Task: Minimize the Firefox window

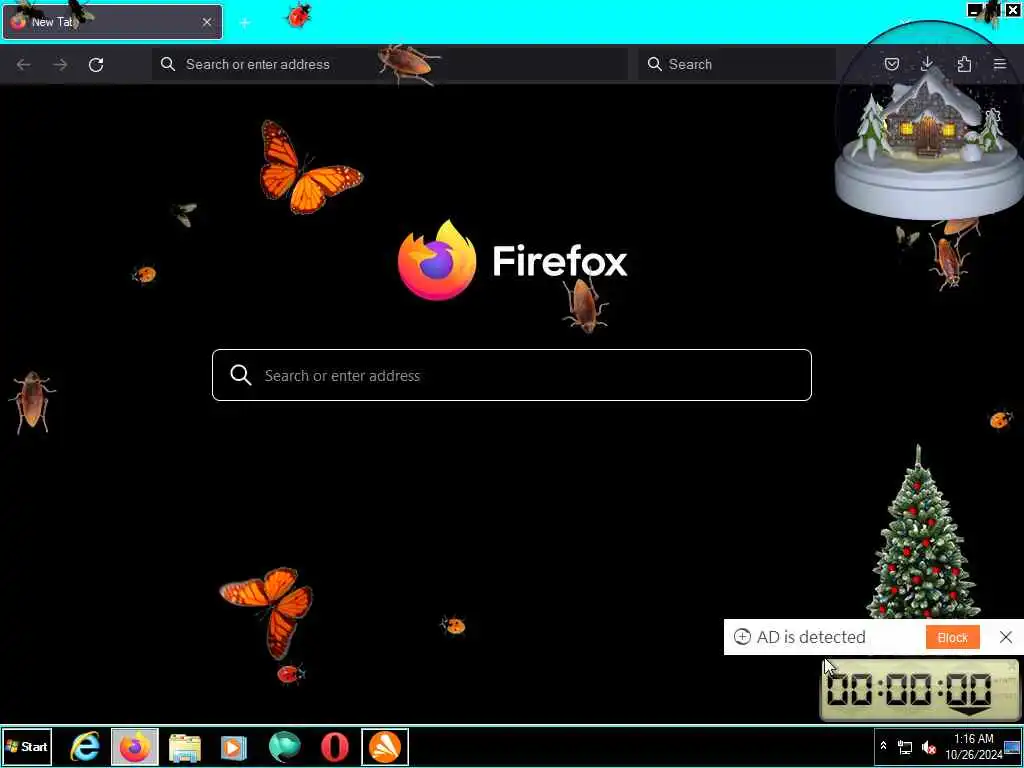Action: click(x=974, y=10)
